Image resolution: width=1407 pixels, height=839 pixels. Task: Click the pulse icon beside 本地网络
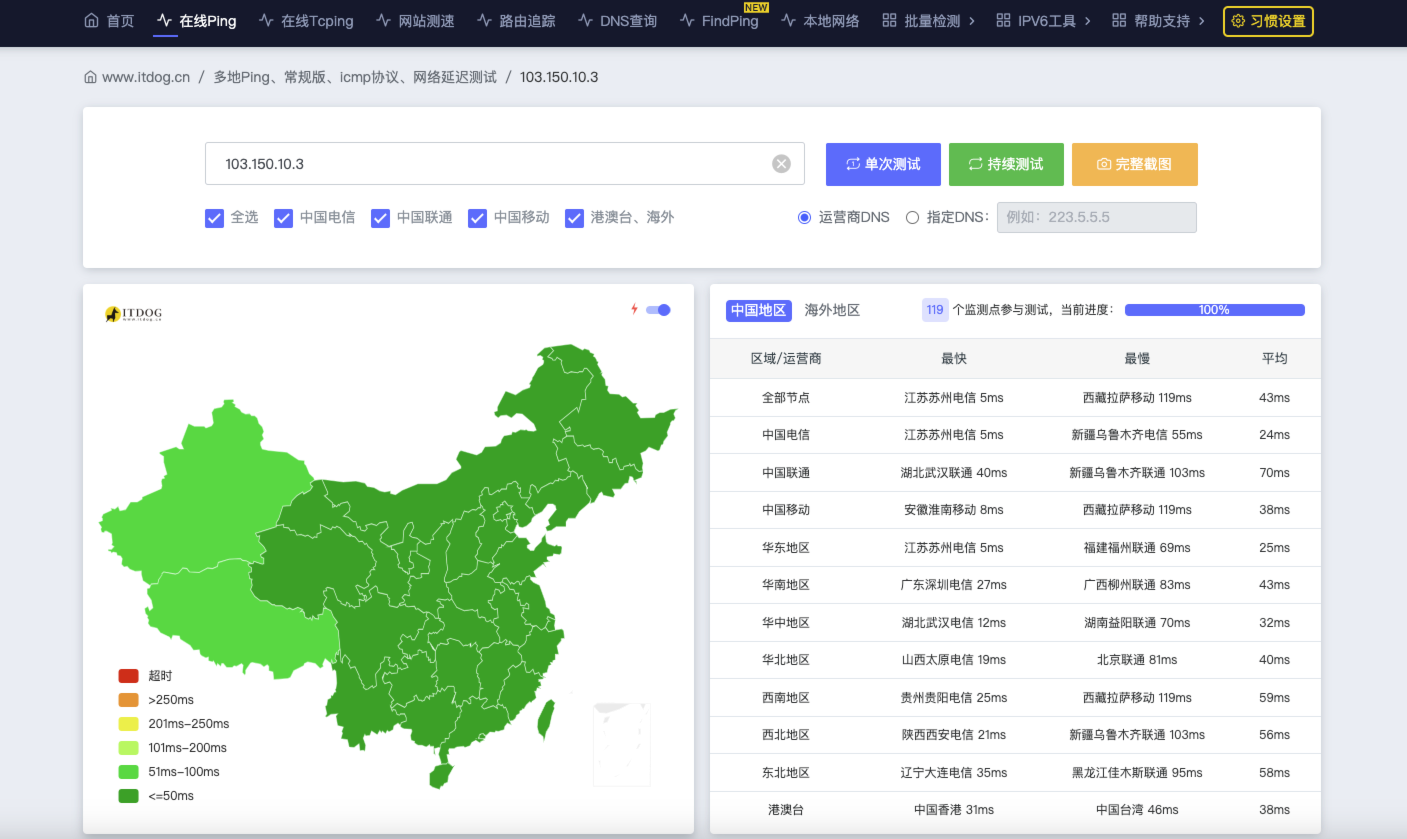[788, 20]
